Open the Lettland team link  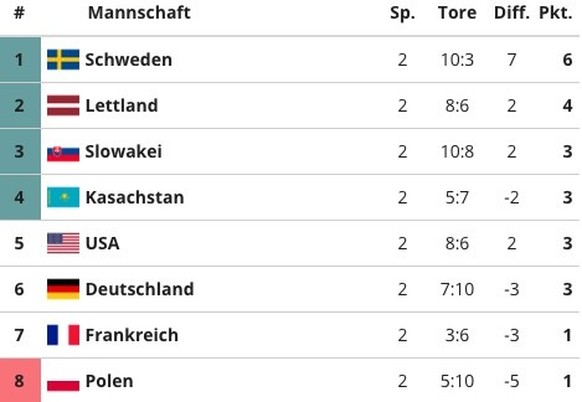pos(122,105)
